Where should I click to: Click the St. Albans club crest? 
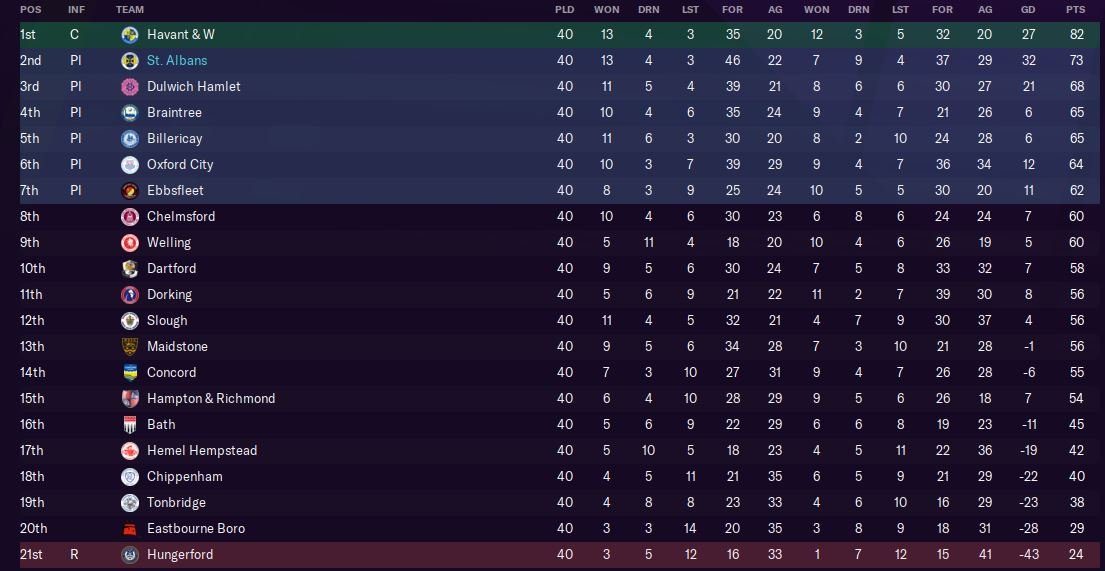pyautogui.click(x=130, y=61)
